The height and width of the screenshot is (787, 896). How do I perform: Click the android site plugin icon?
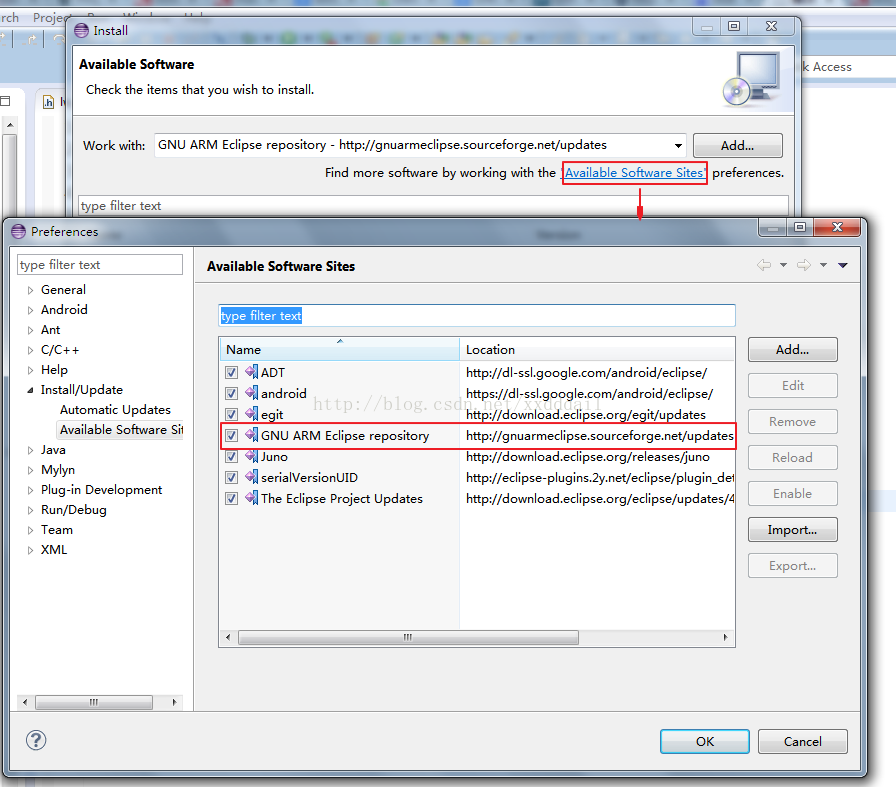pos(251,393)
